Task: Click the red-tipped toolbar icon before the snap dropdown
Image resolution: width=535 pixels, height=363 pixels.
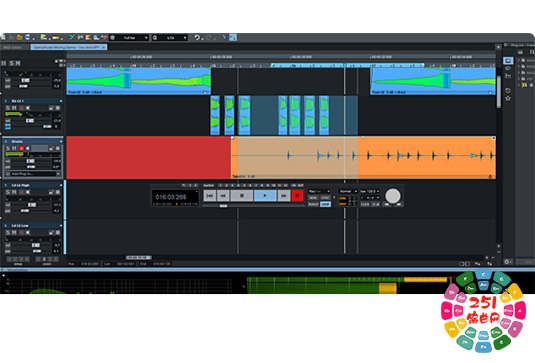Action: [x=104, y=37]
